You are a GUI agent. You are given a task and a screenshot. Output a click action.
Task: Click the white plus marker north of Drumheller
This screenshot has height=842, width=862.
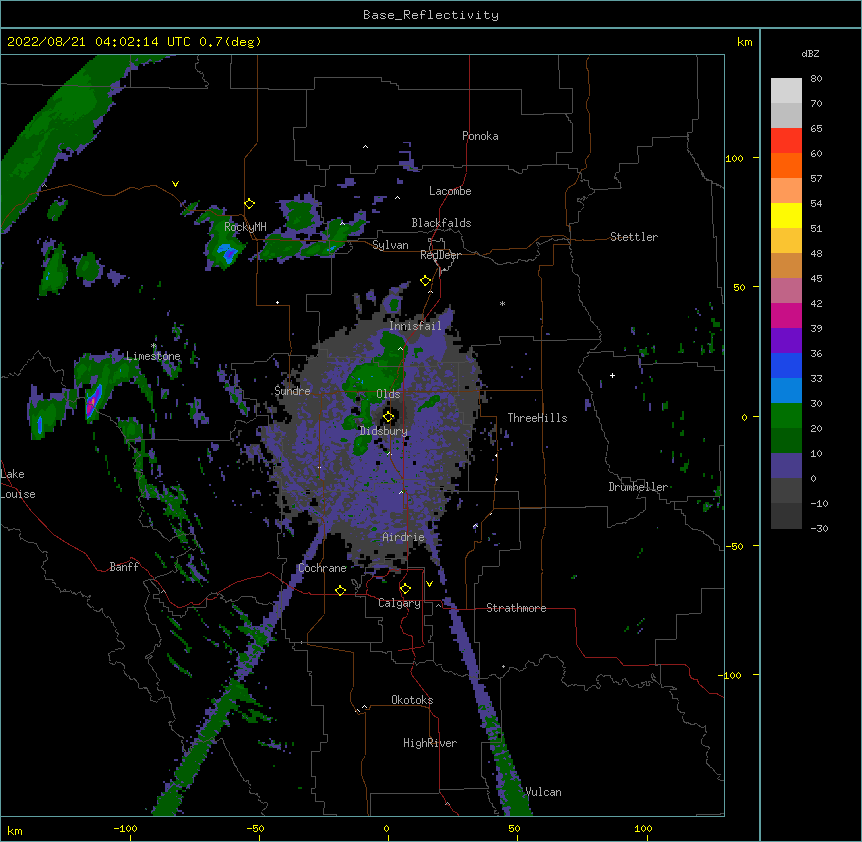pos(612,375)
